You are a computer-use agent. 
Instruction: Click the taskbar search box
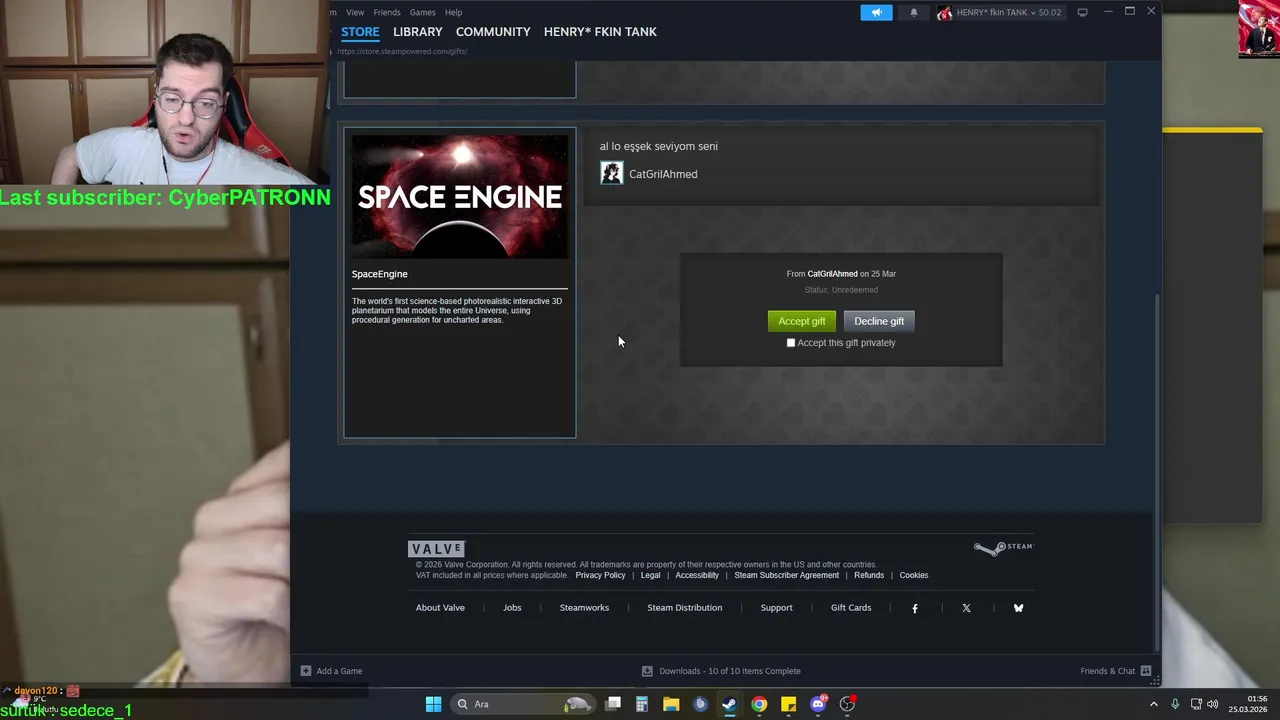[522, 704]
